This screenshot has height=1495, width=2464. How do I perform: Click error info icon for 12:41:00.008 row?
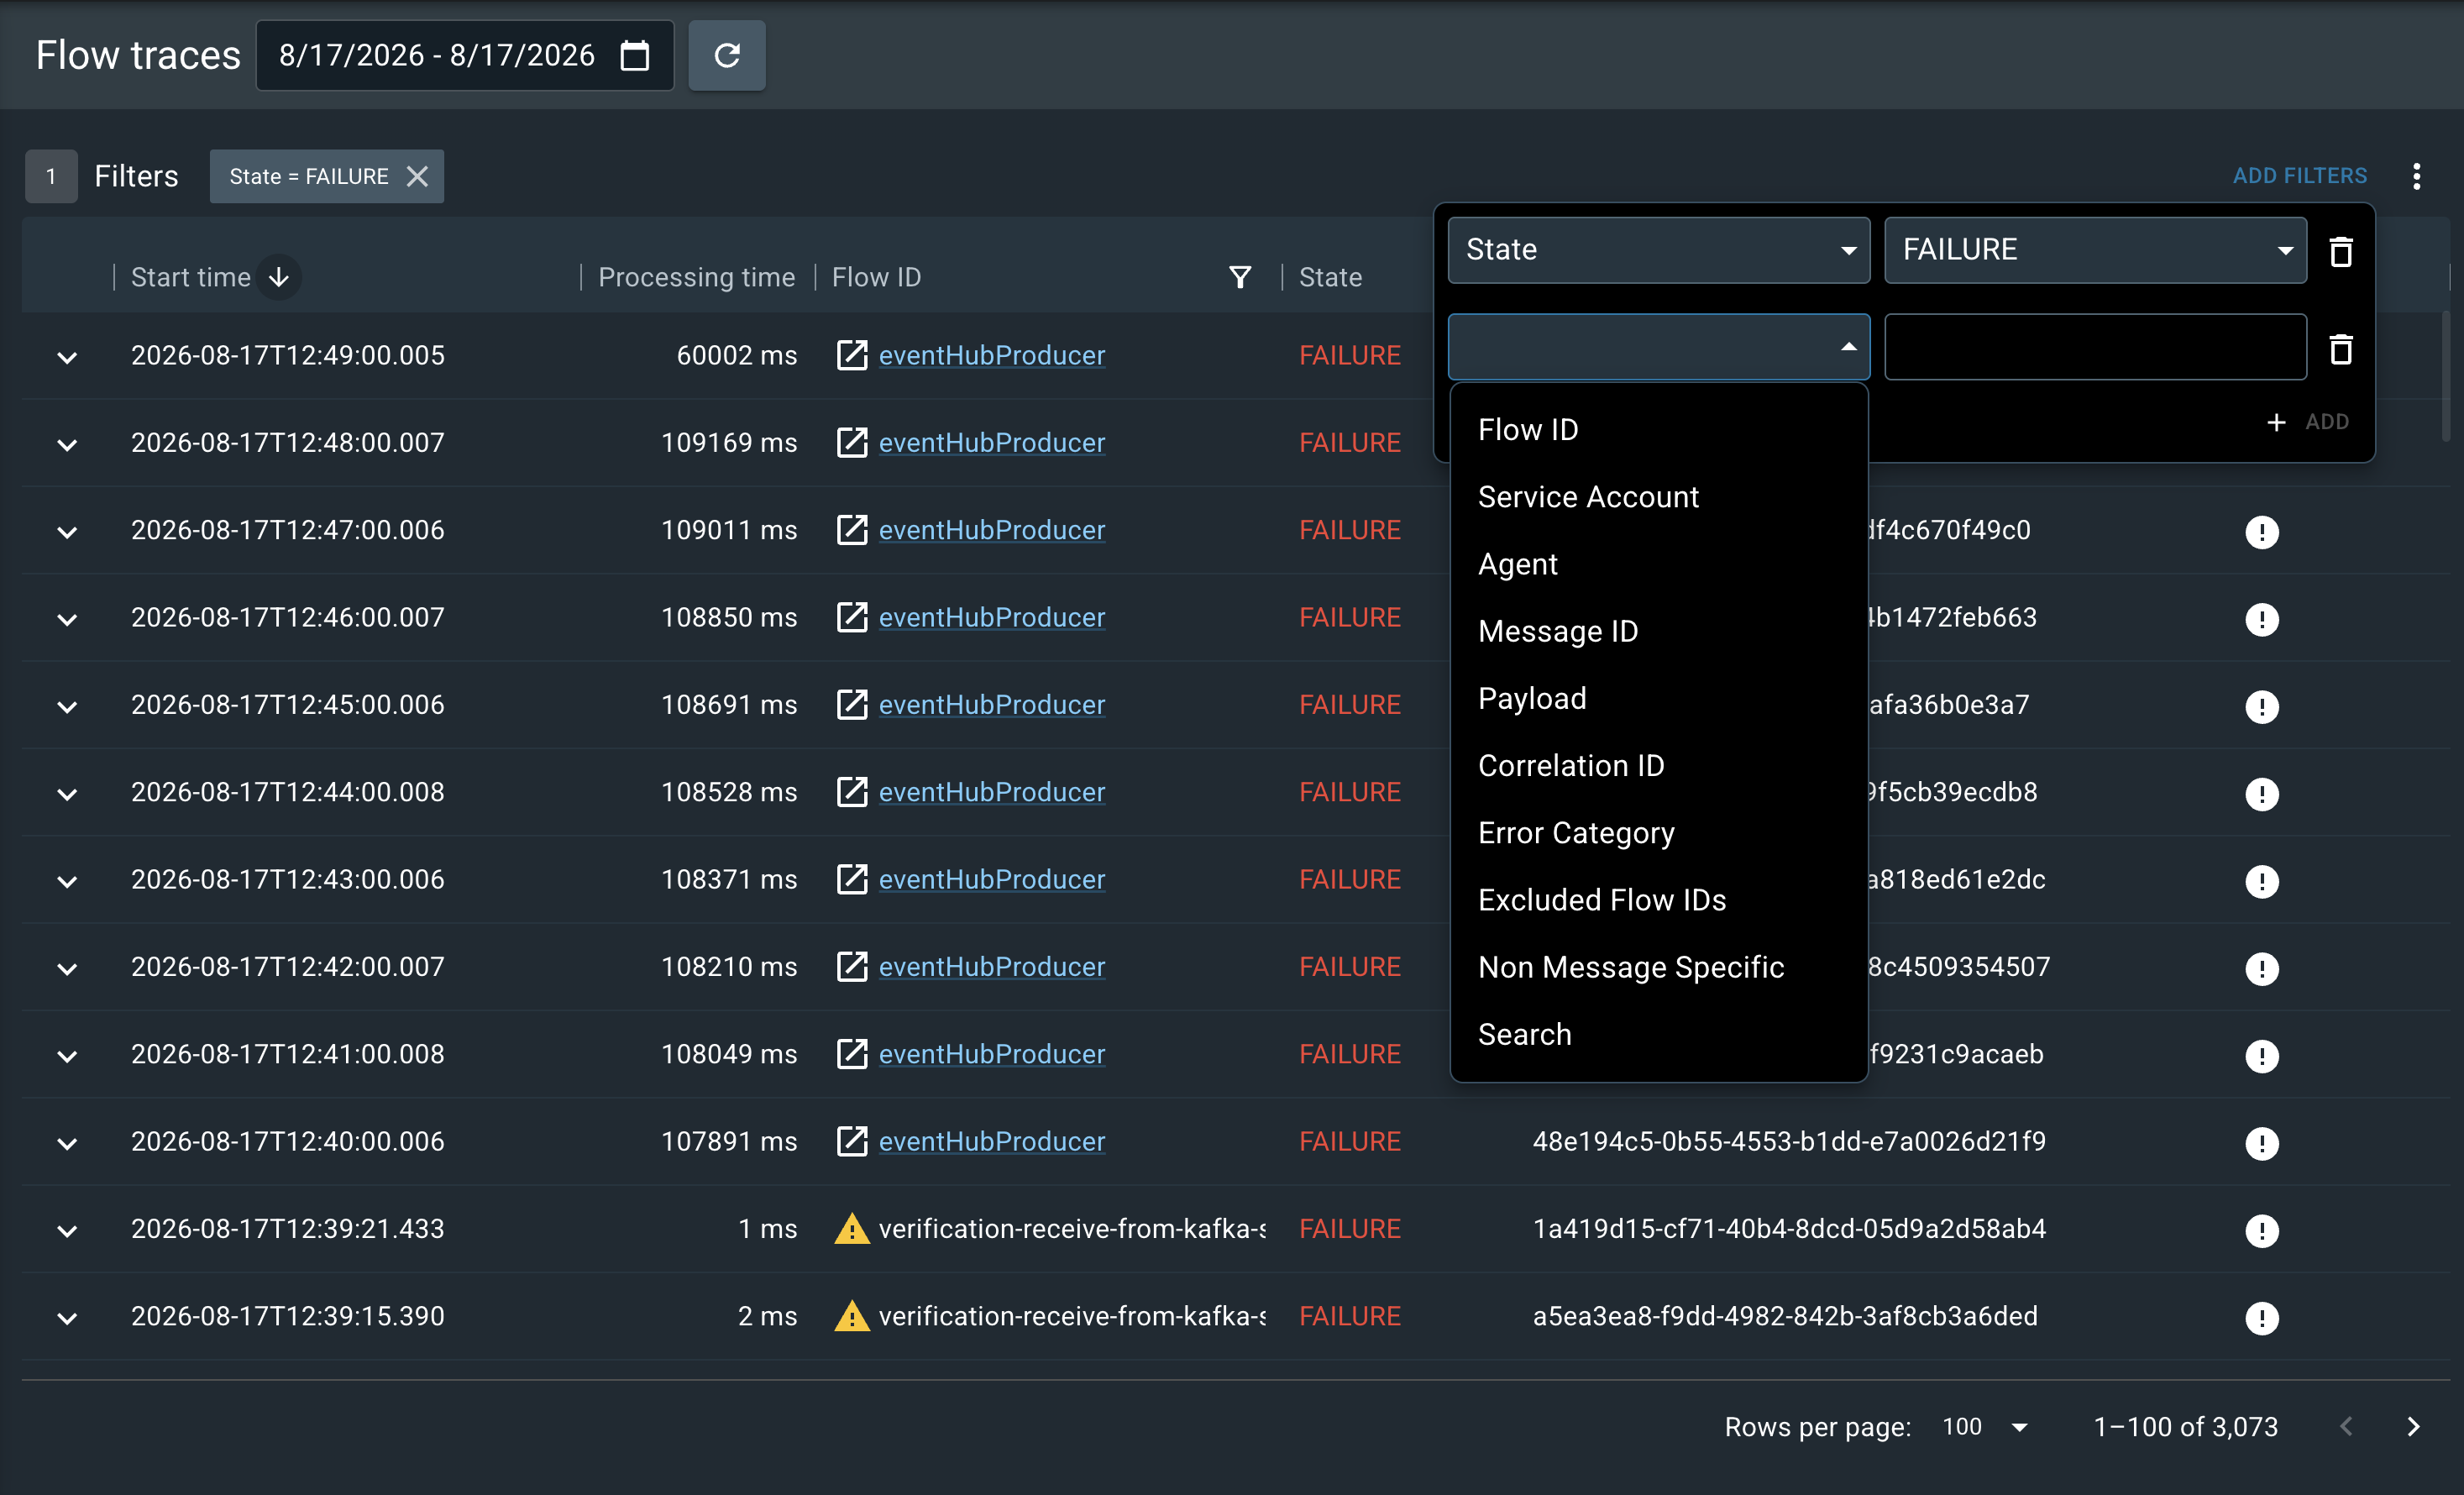click(2262, 1056)
